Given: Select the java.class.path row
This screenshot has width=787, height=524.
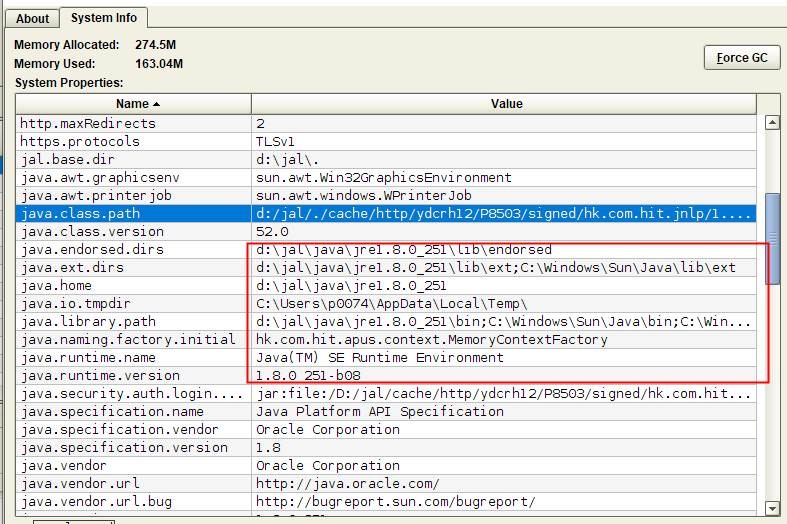Looking at the screenshot, I should 135,214.
